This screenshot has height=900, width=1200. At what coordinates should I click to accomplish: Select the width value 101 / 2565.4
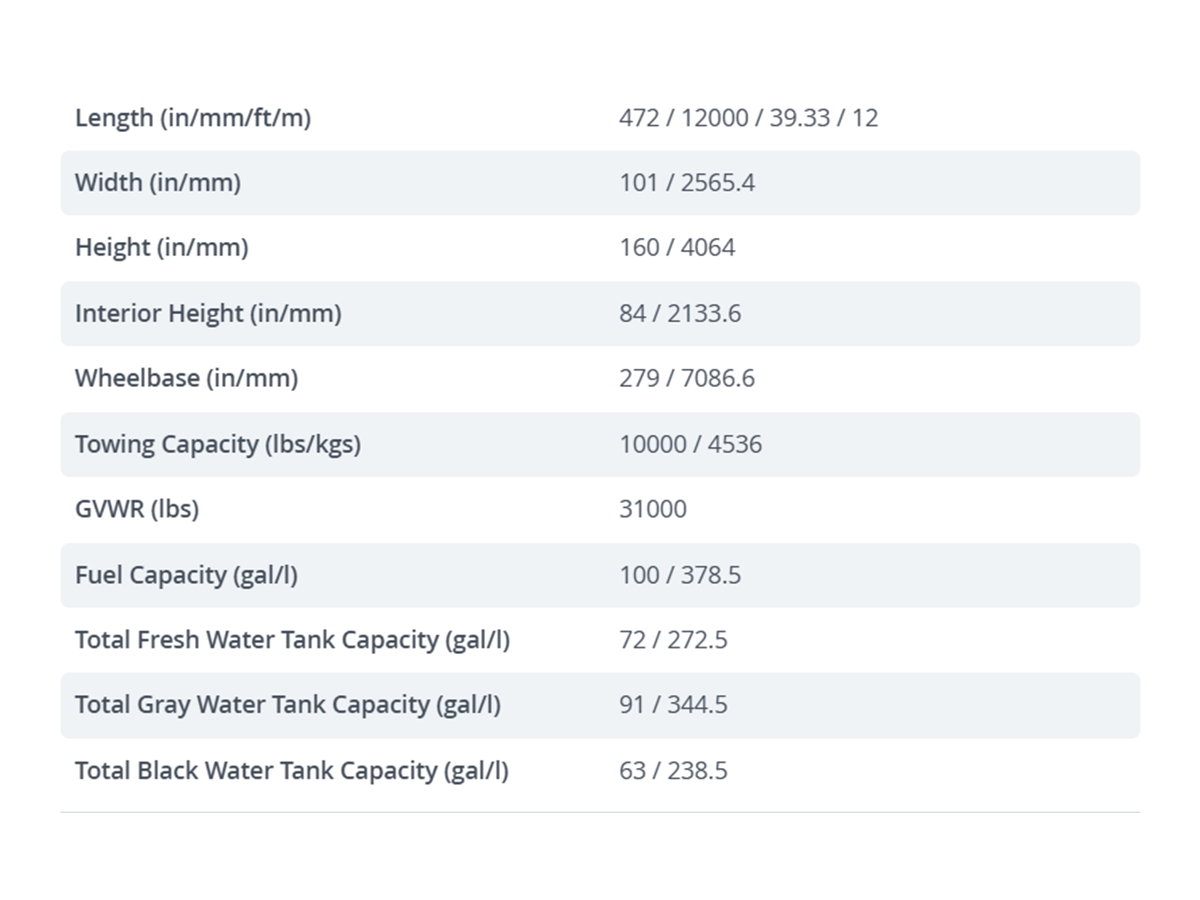(687, 183)
